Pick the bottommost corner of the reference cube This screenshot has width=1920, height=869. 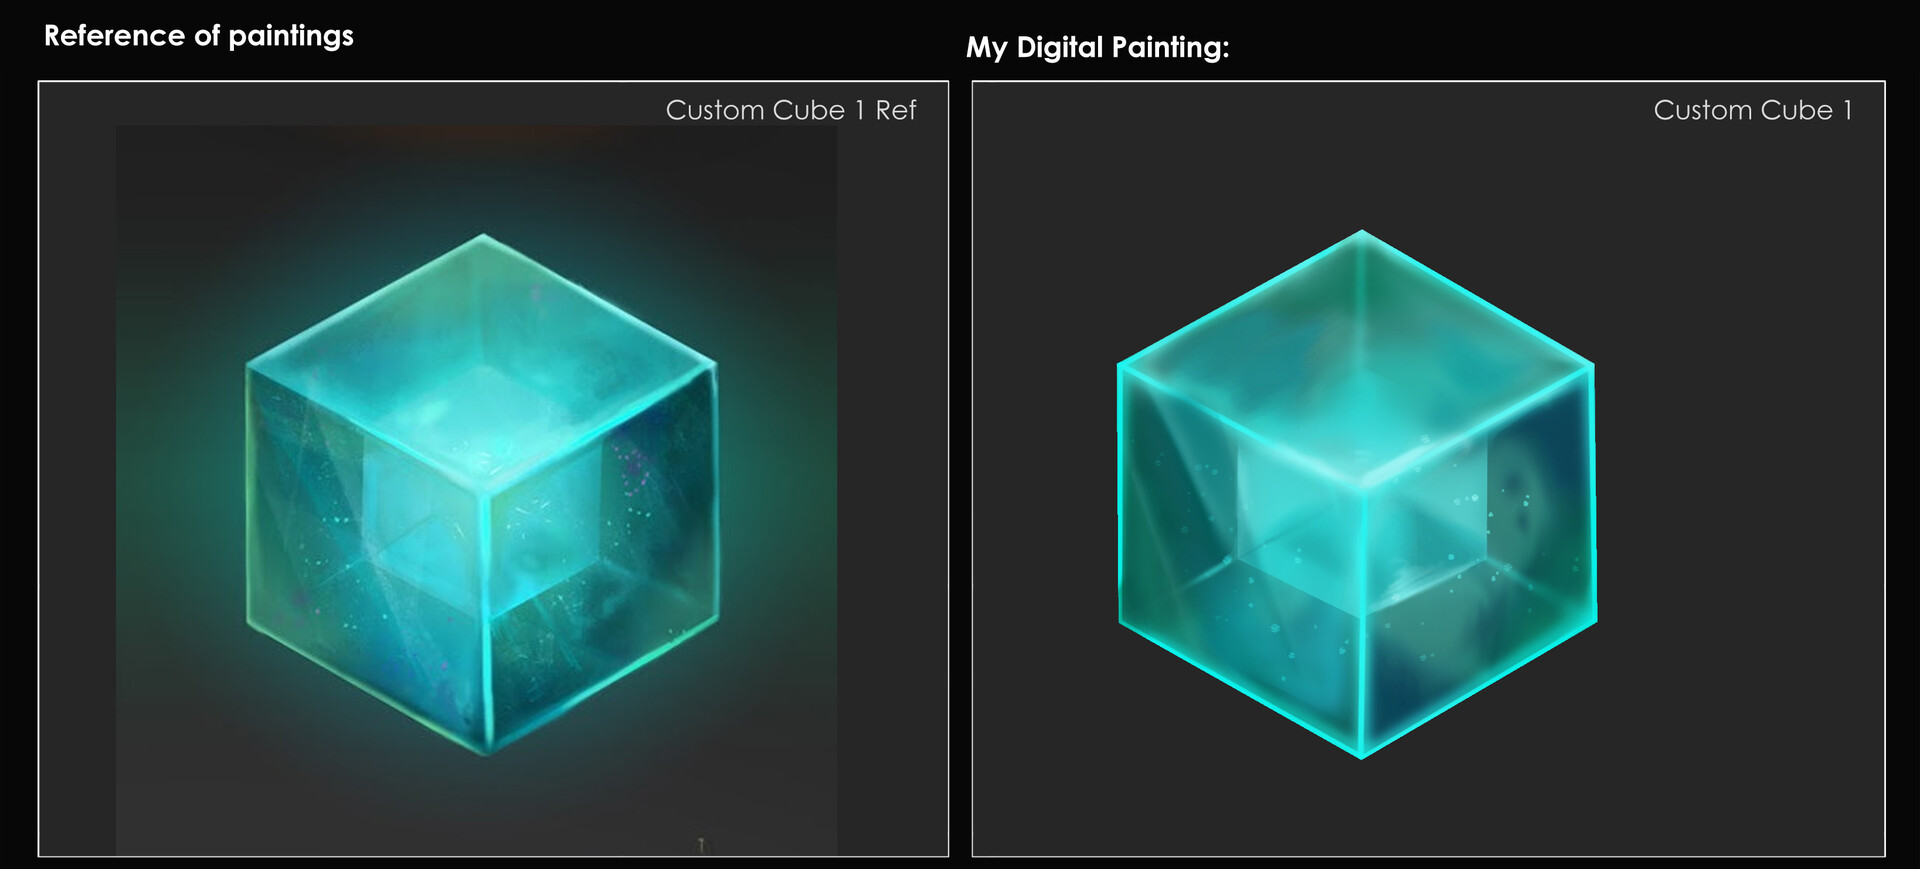click(487, 752)
